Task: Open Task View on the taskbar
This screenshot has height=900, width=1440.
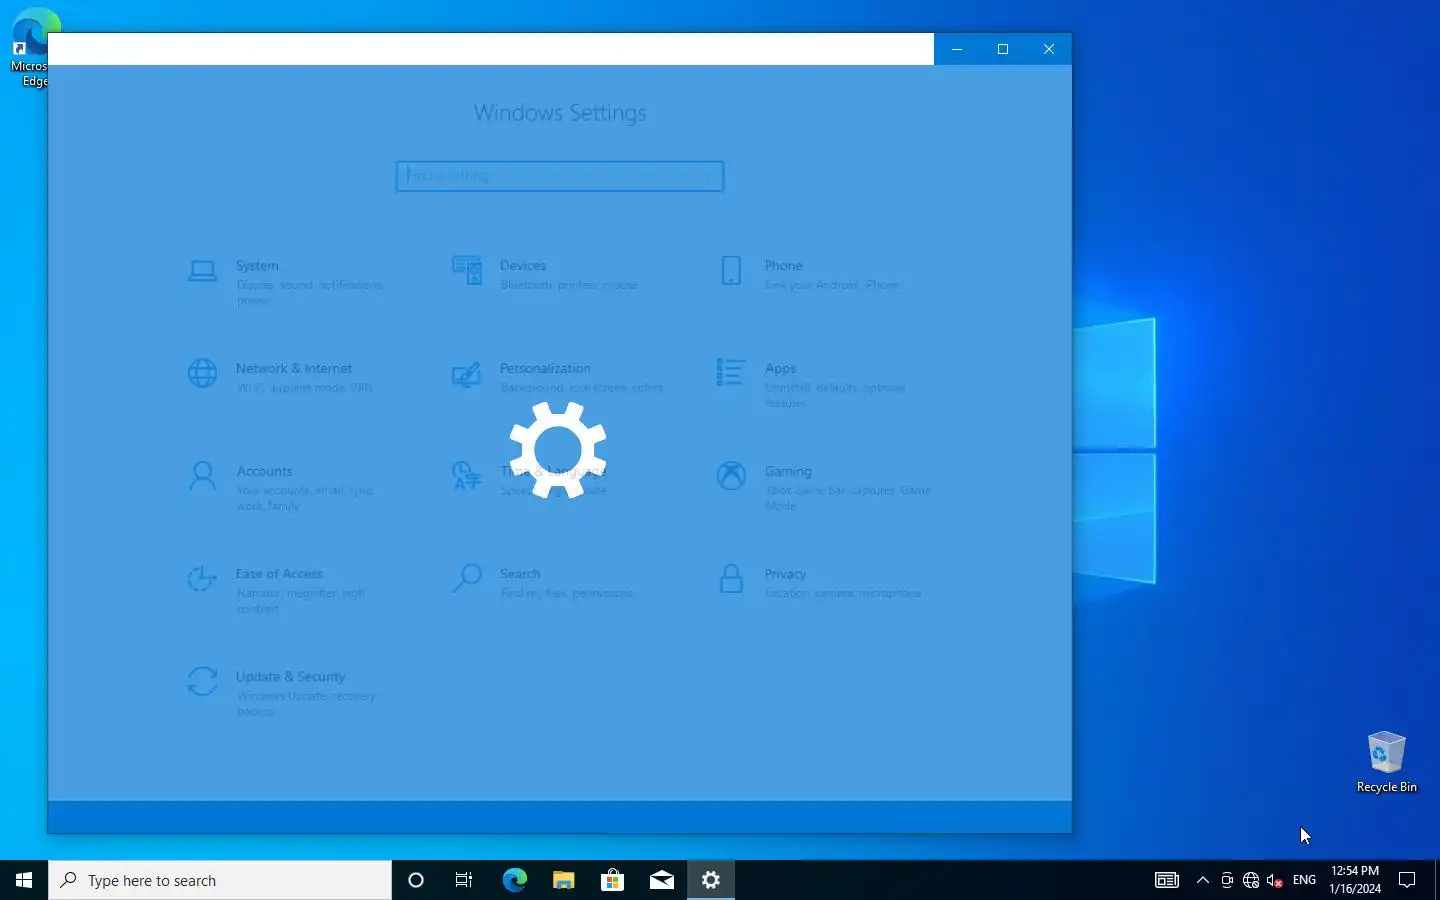Action: pos(464,880)
